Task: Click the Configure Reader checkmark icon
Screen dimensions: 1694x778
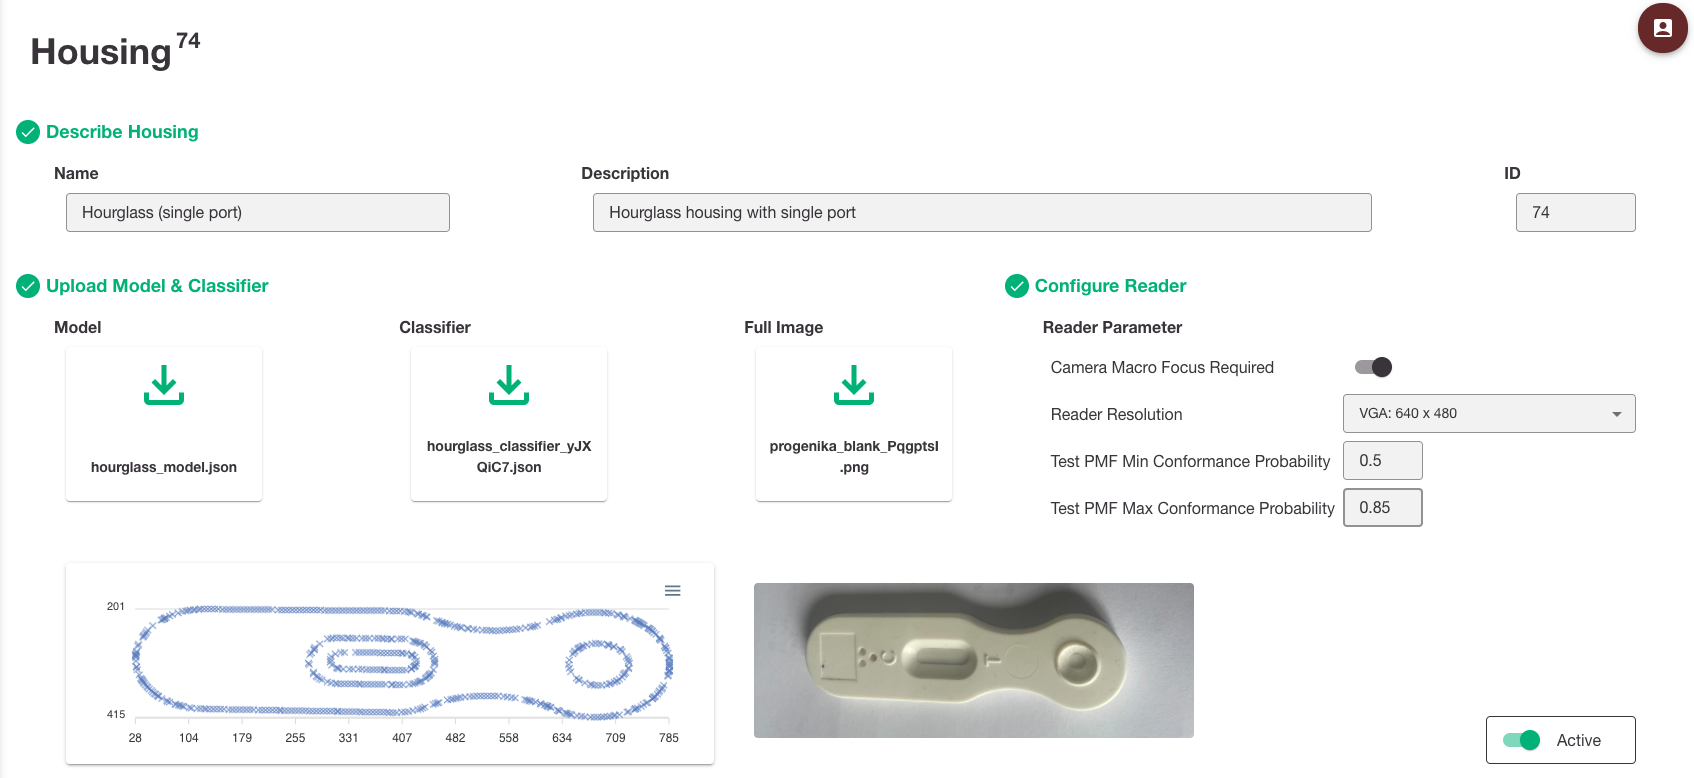Action: (1017, 286)
